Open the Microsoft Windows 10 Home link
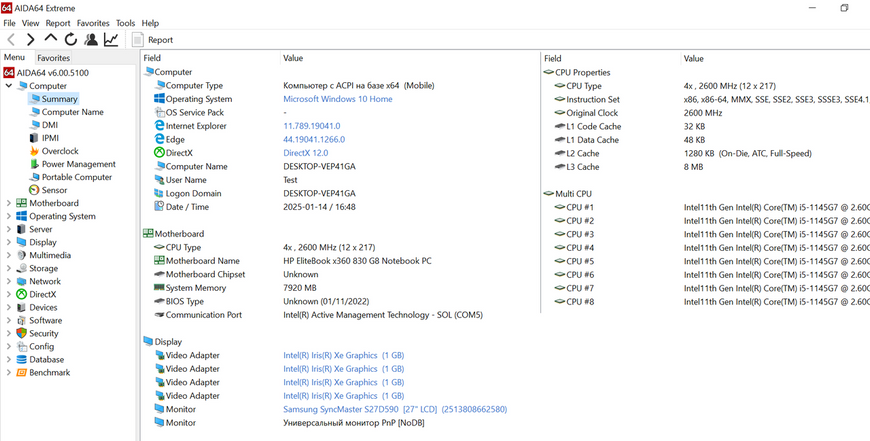The height and width of the screenshot is (441, 870). (338, 99)
